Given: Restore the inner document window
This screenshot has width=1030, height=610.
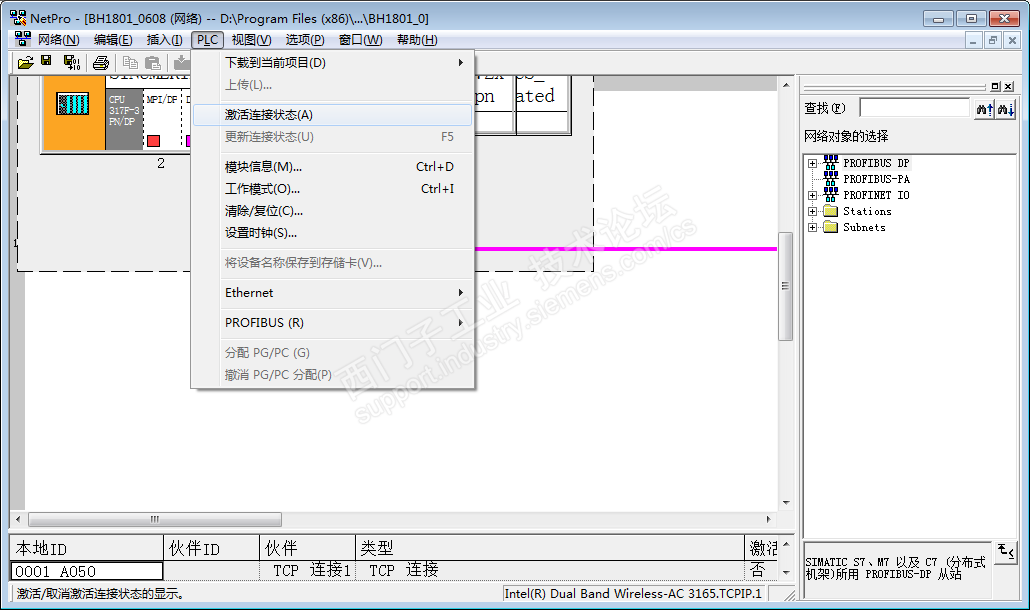Looking at the screenshot, I should (x=993, y=40).
